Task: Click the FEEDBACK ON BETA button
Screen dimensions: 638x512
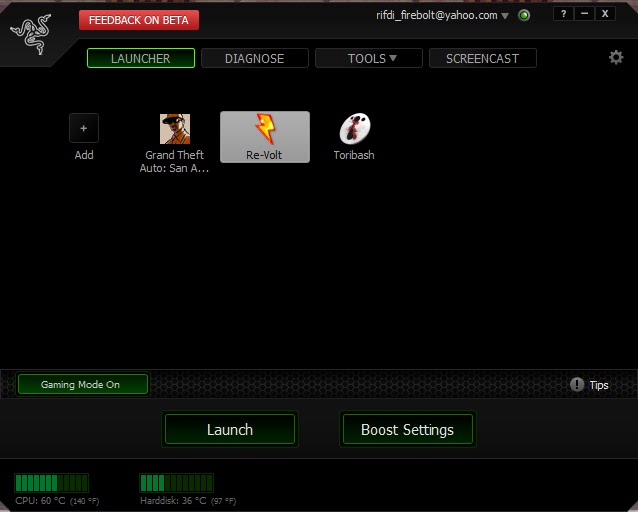Action: click(x=139, y=20)
